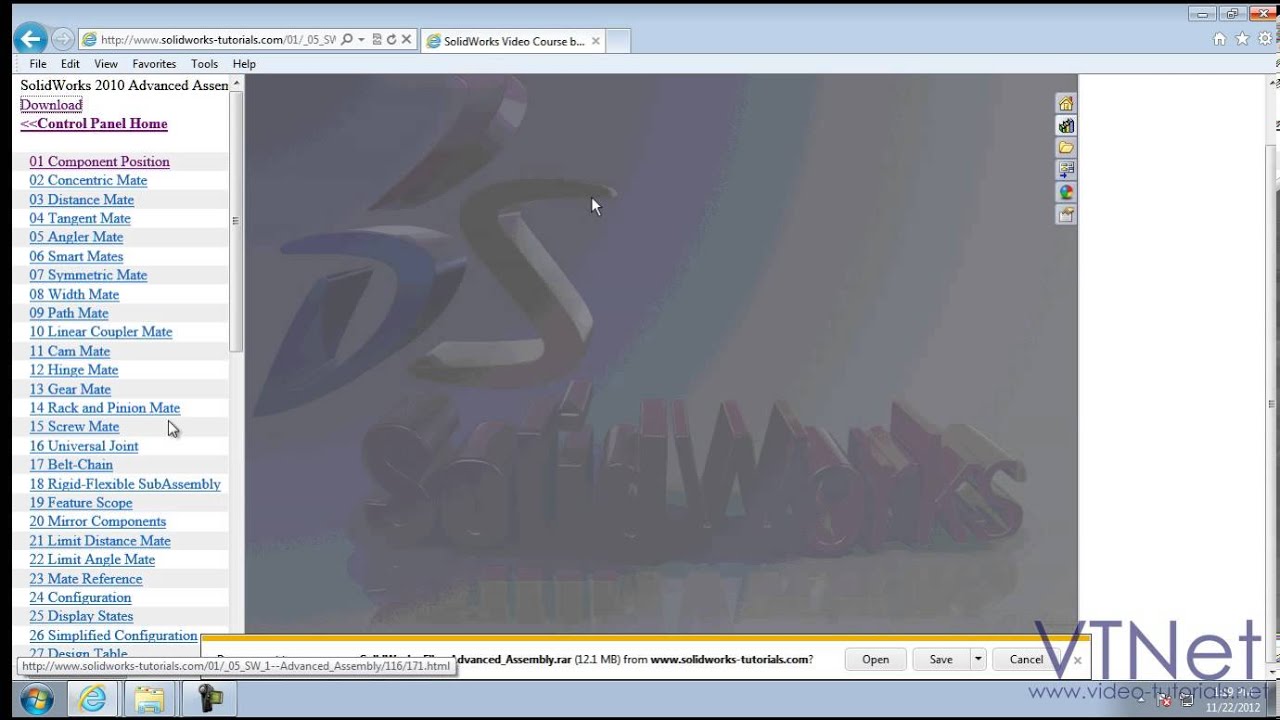
Task: Open 10 Linear Coupler Mate lesson
Action: (100, 332)
